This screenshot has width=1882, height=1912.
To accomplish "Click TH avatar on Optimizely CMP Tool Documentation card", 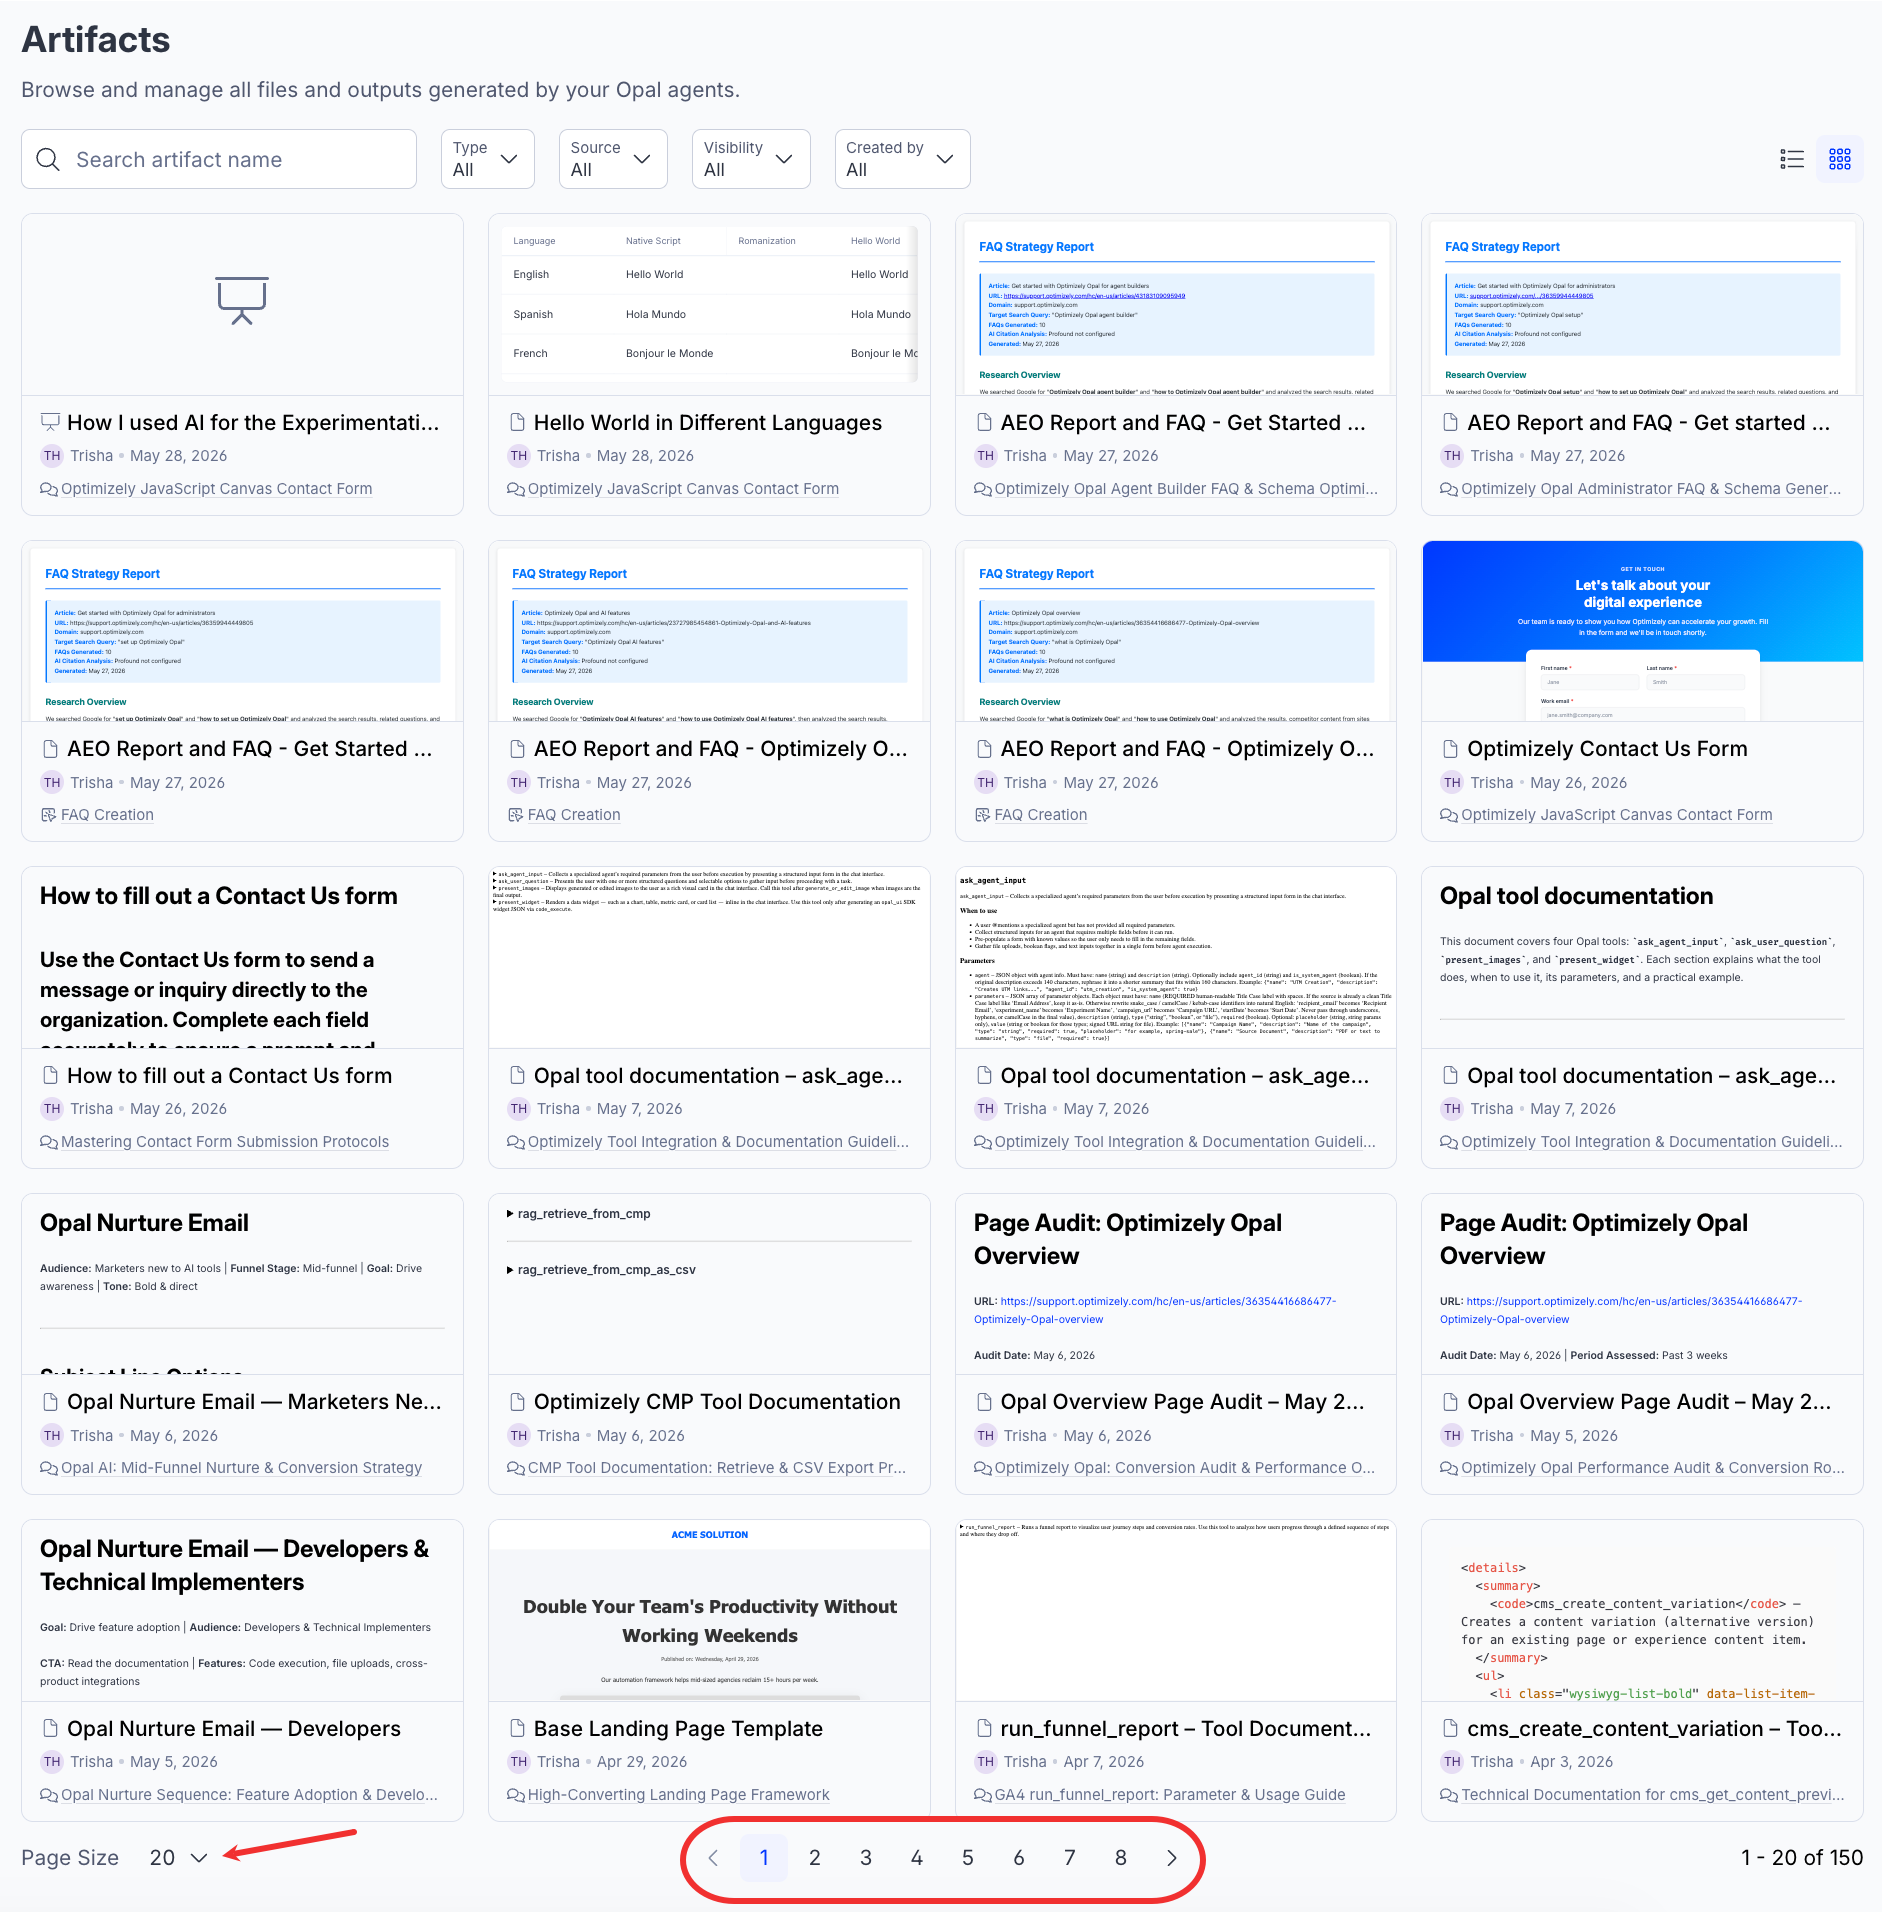I will 518,1436.
